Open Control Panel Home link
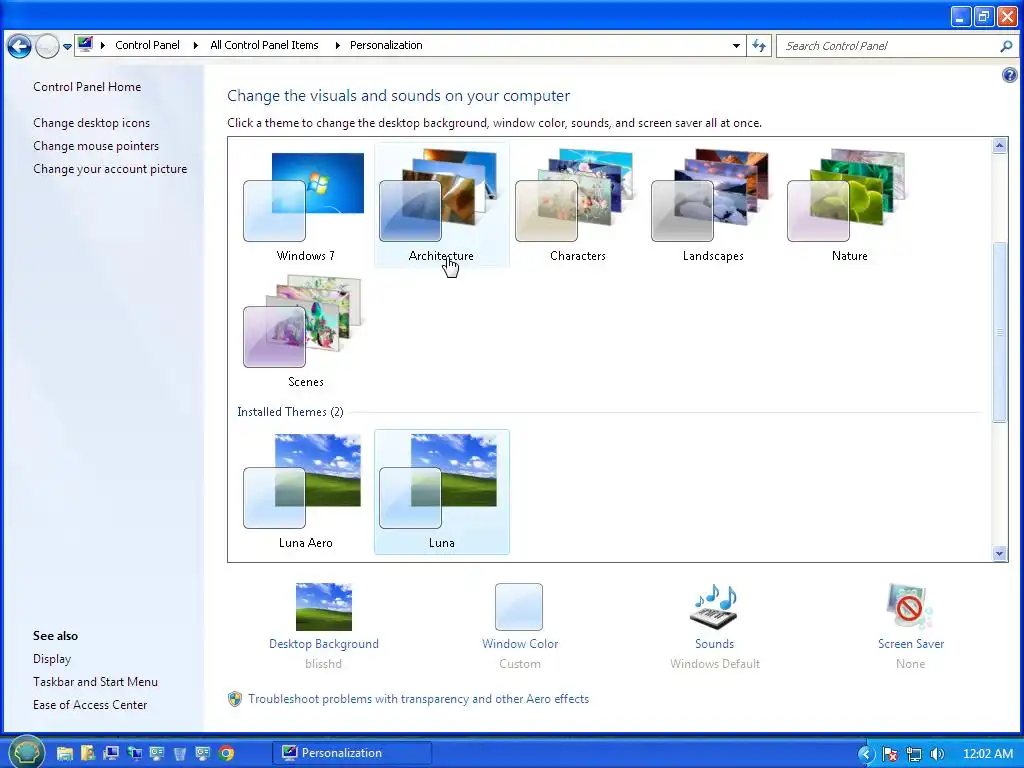 click(87, 87)
